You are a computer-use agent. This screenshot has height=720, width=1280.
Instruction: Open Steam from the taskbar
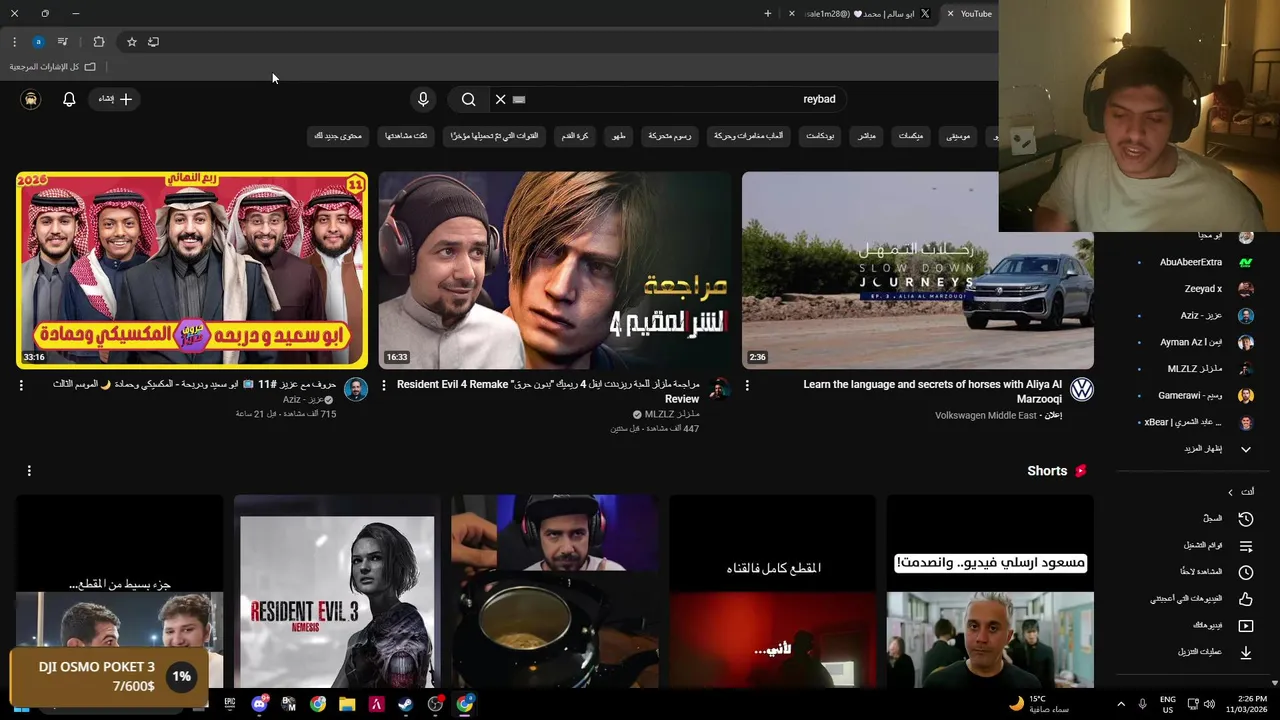[x=405, y=704]
